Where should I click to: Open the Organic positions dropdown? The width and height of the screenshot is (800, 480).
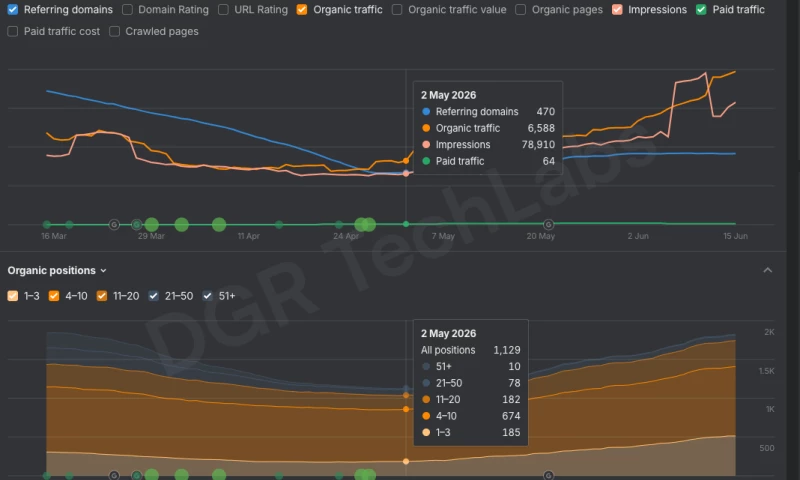[x=57, y=270]
